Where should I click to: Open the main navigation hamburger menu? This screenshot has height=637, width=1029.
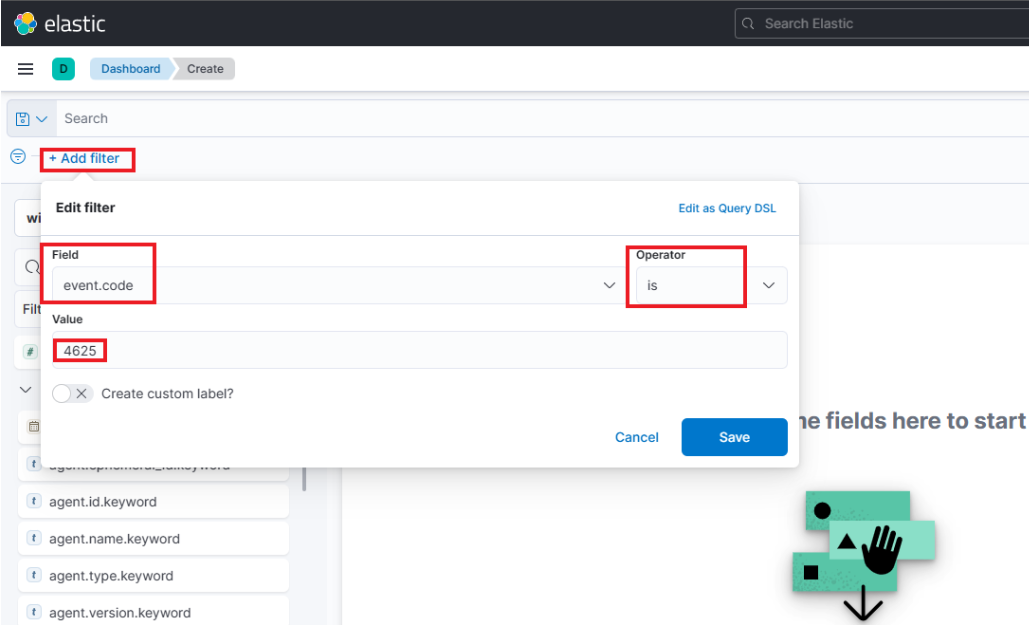click(x=25, y=68)
